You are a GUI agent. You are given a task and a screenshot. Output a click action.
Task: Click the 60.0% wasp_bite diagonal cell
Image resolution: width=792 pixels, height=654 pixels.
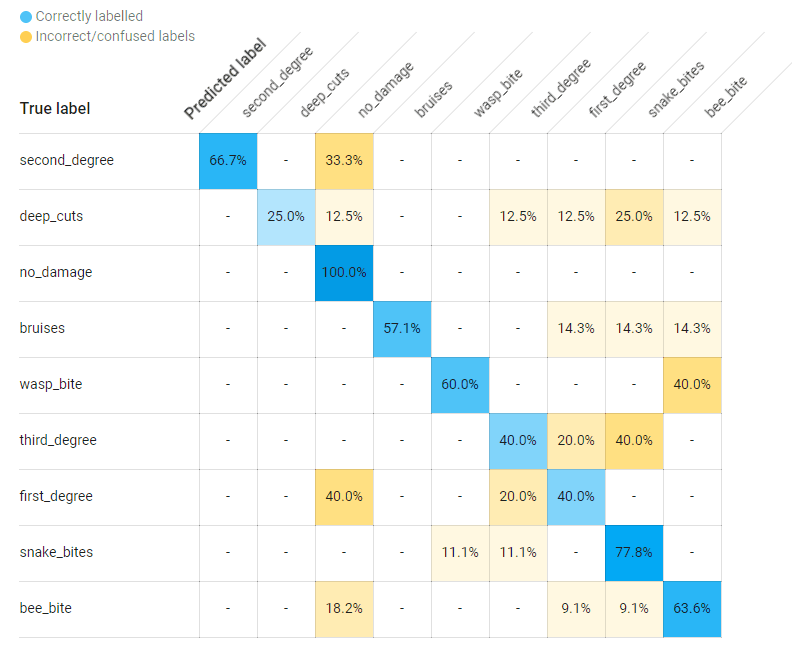pos(460,384)
